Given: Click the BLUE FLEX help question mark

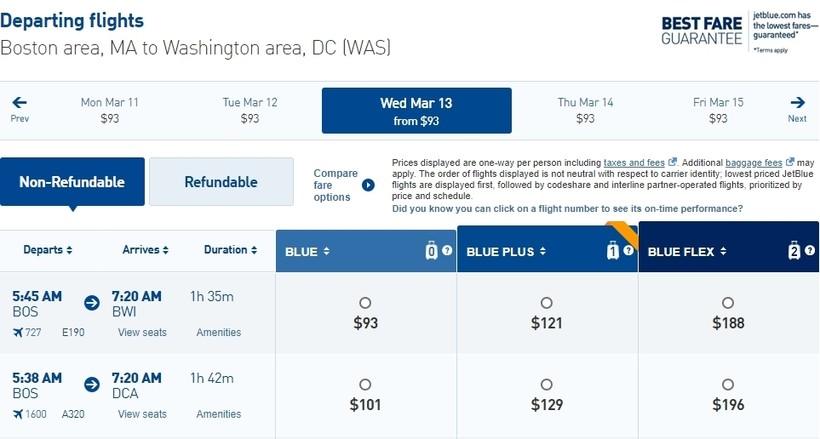Looking at the screenshot, I should click(810, 251).
